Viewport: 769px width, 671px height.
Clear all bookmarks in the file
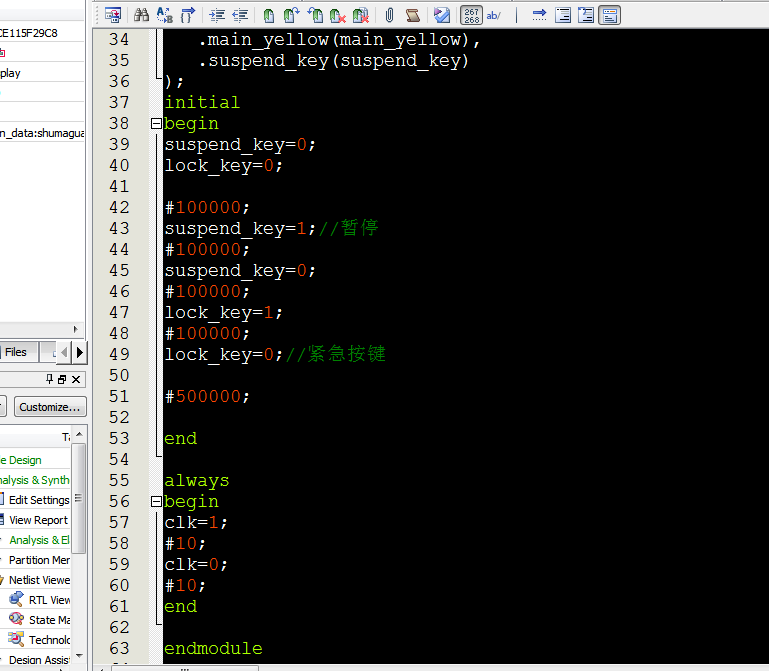(361, 15)
